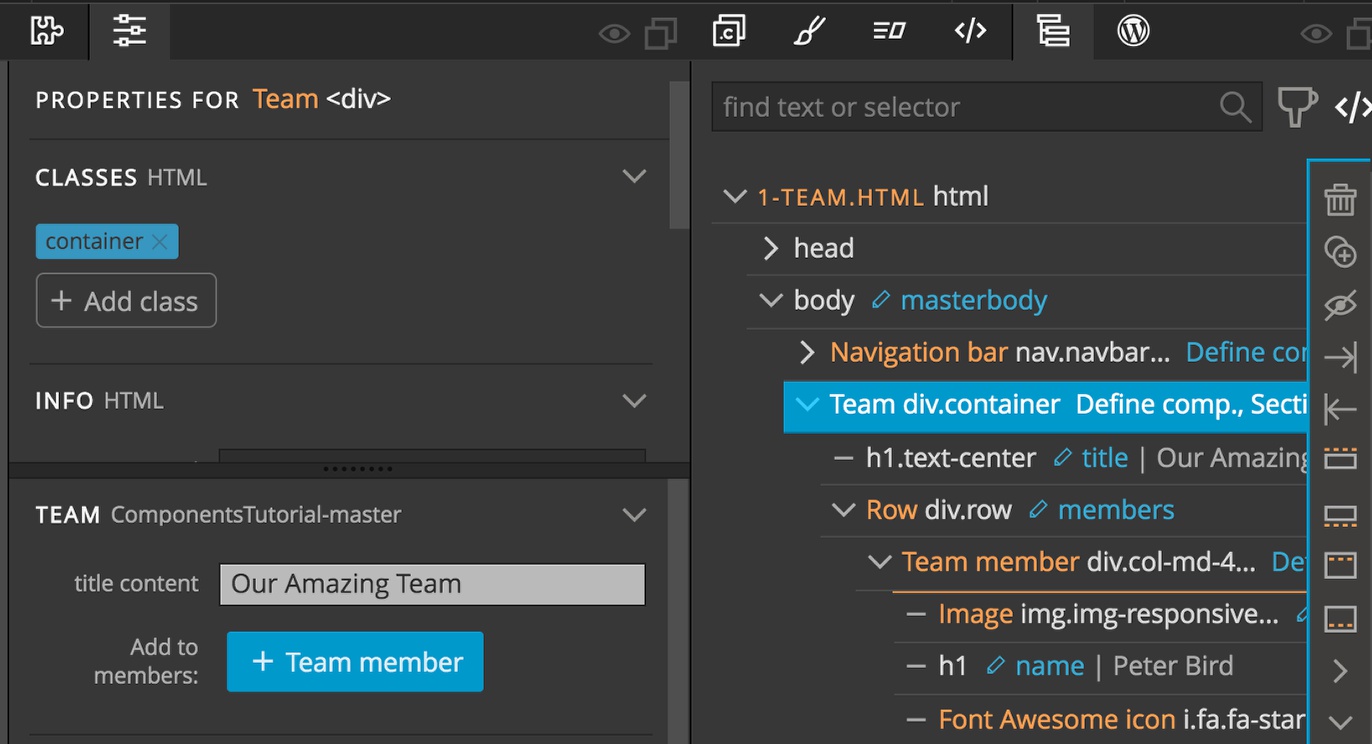The width and height of the screenshot is (1372, 744).
Task: Click Define comp link on Navigation bar row
Action: click(x=1247, y=353)
